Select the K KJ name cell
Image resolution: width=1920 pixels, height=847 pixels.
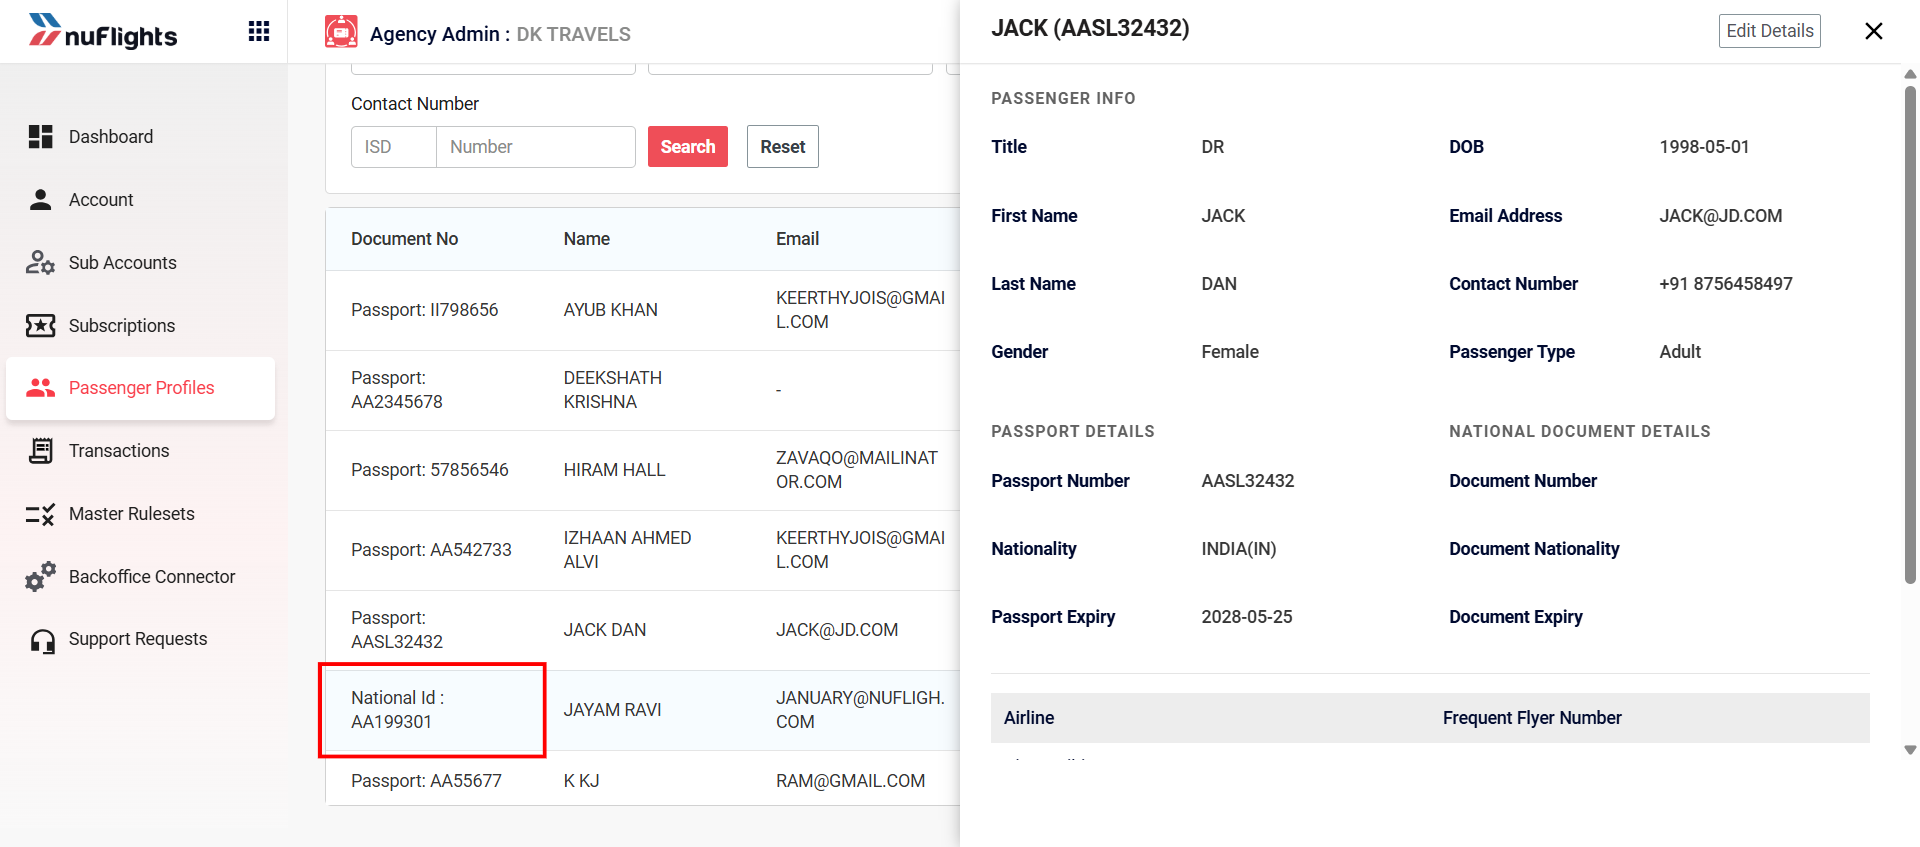coord(581,781)
